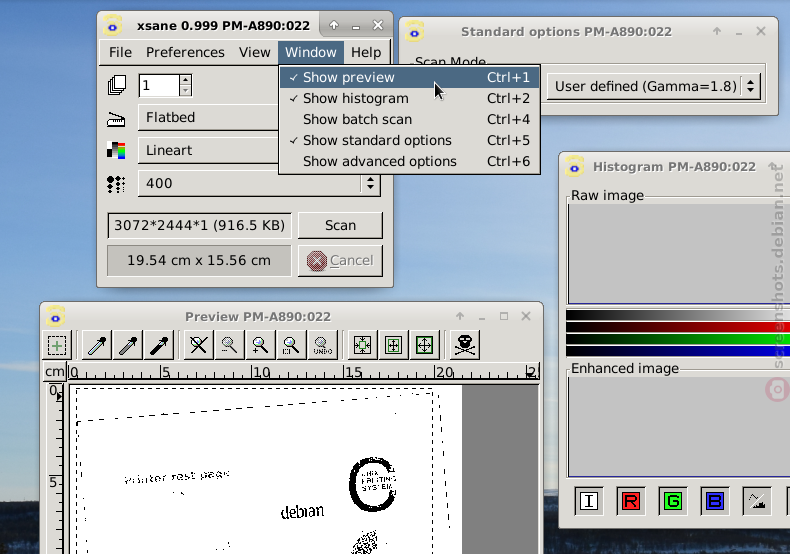Open the Flatbed source dropdown

coord(208,117)
